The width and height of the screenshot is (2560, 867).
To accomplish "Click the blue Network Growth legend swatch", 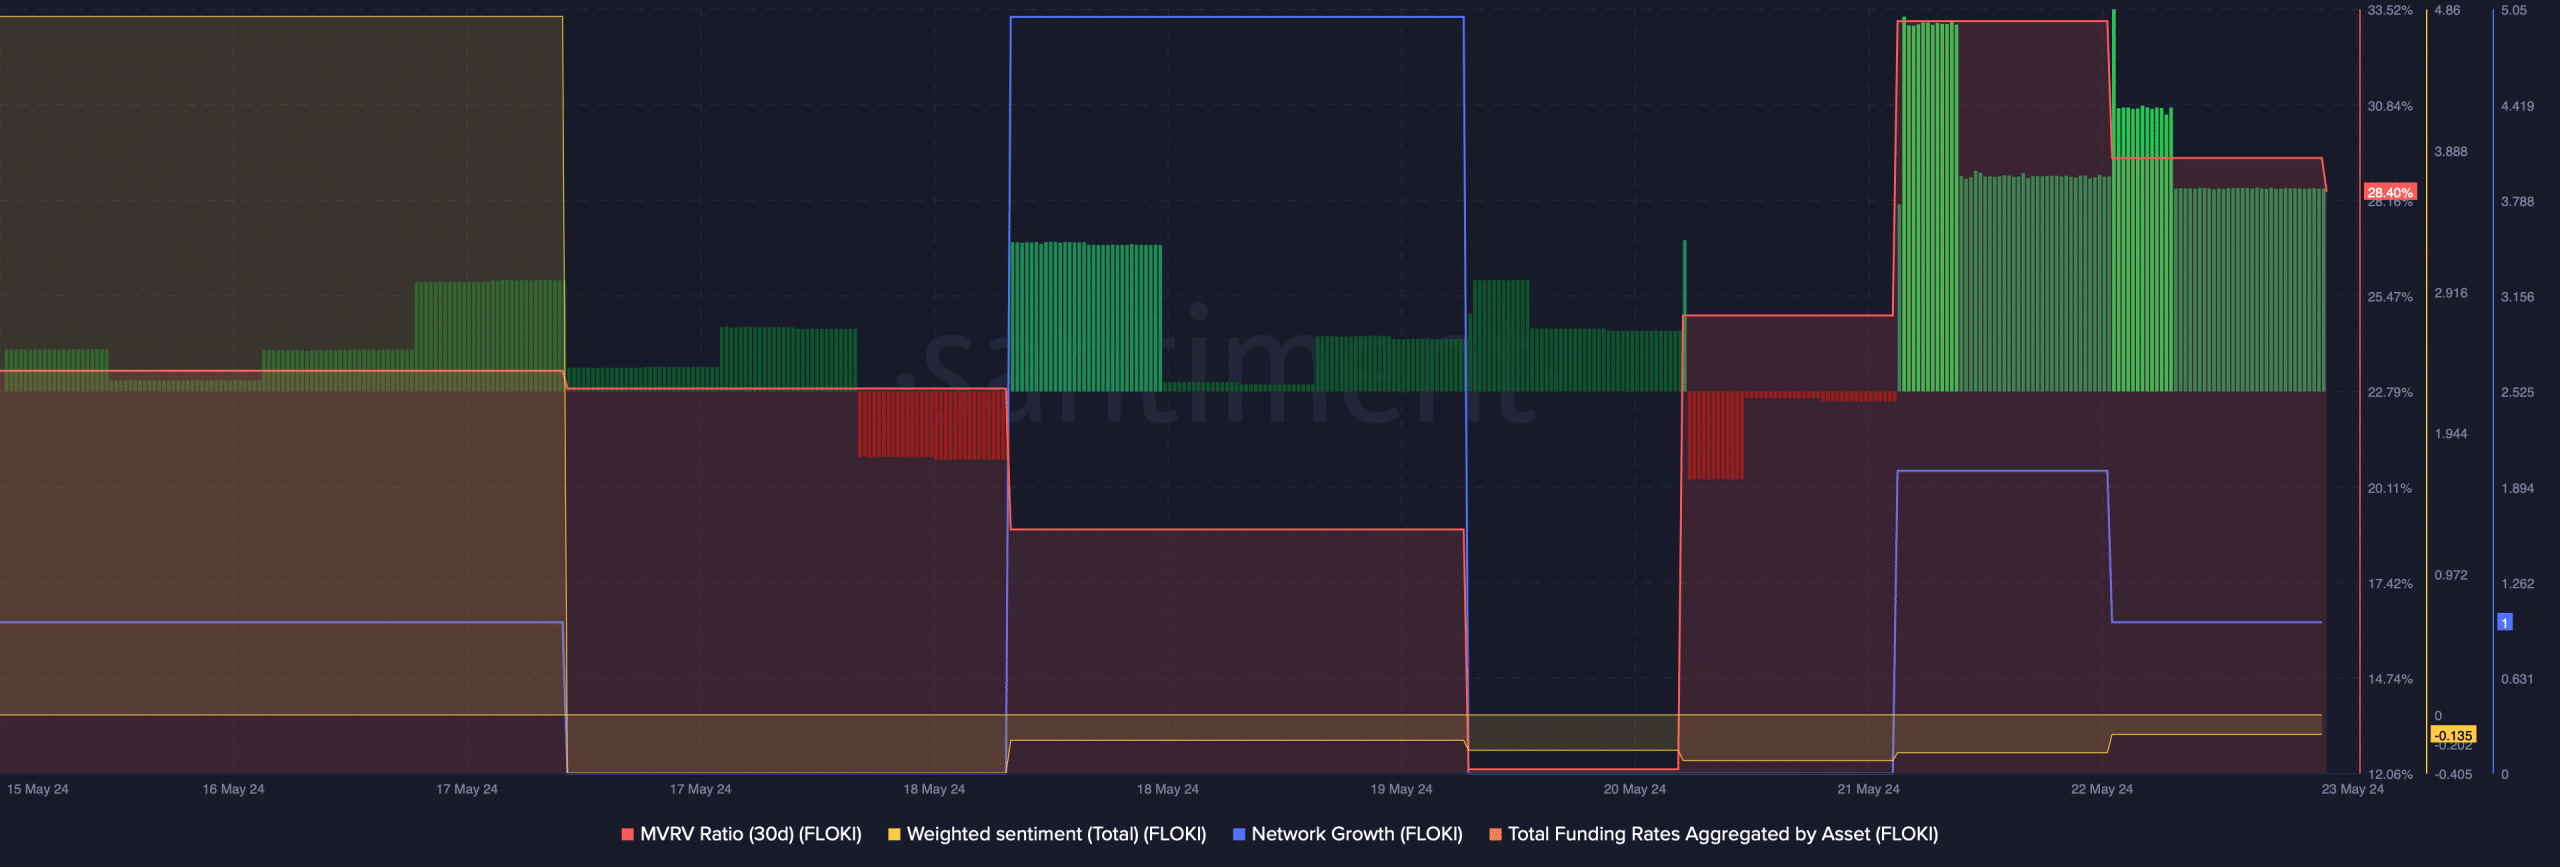I will (1239, 834).
